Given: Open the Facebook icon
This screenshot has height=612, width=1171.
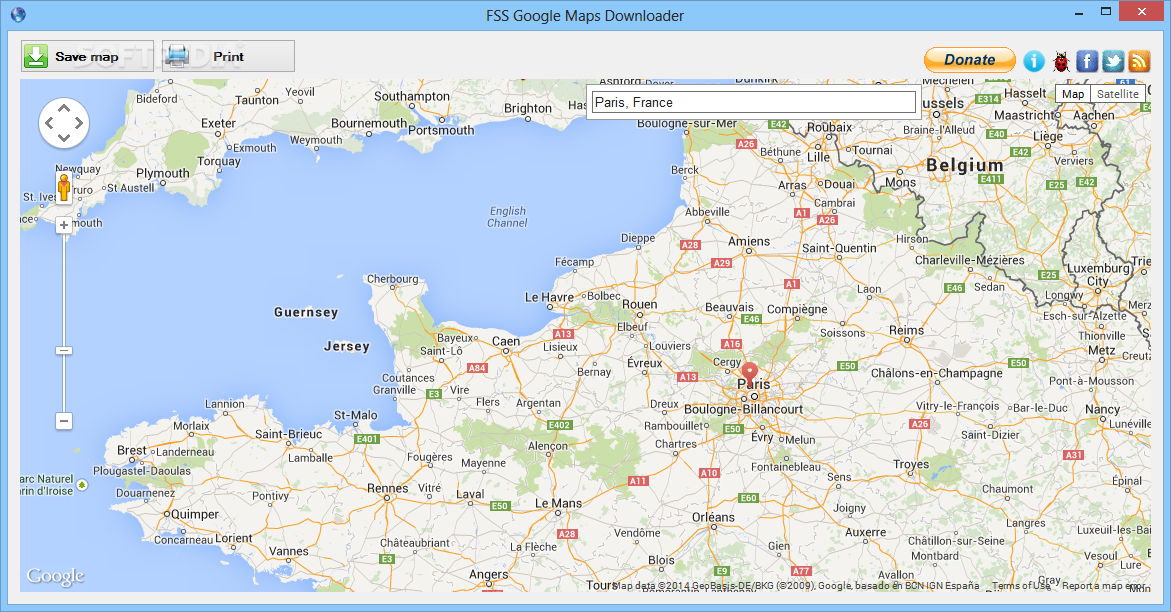Looking at the screenshot, I should [1087, 61].
